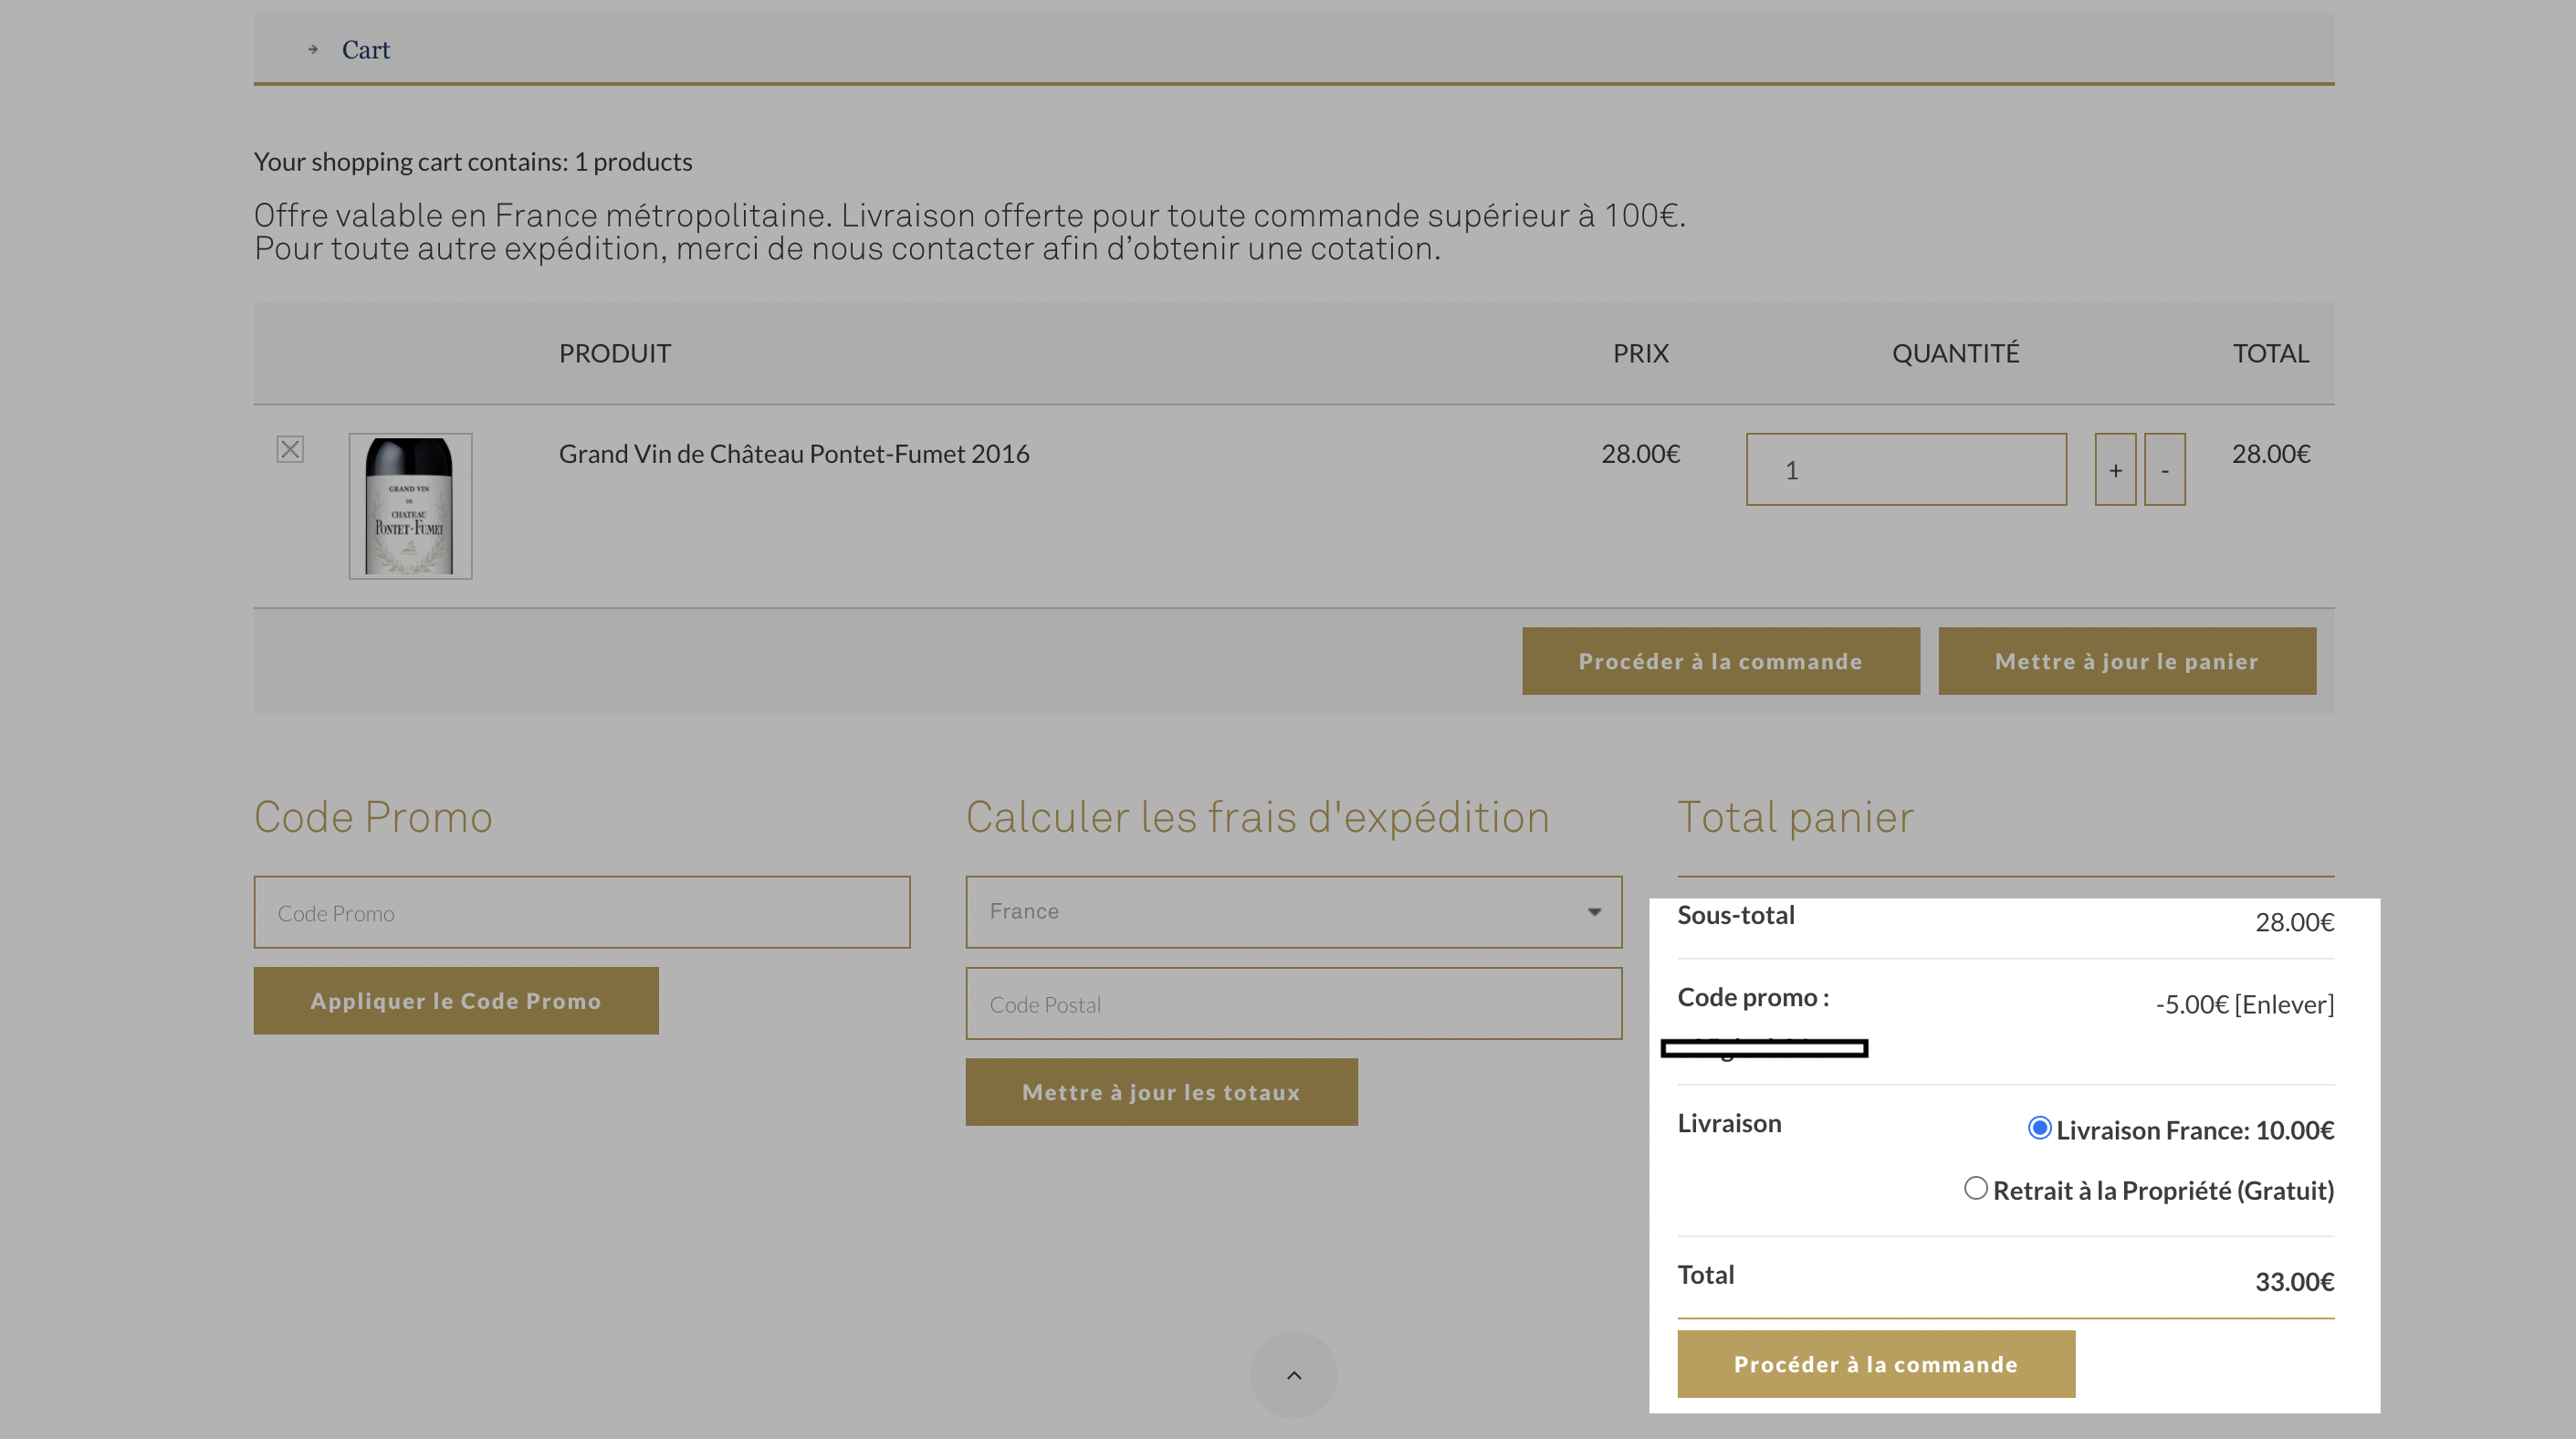Click Mettre à jour le panier
The image size is (2576, 1439).
[2127, 661]
